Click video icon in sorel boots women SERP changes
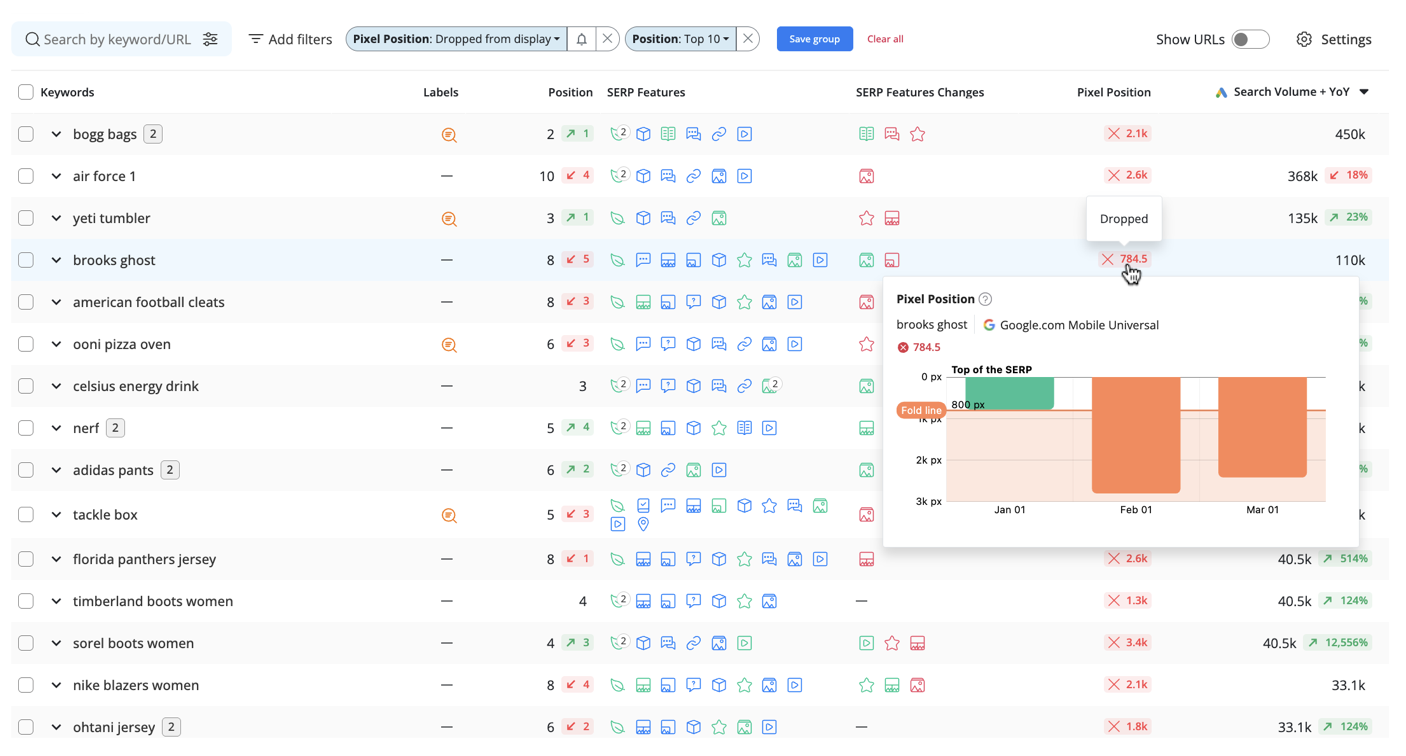 click(866, 643)
